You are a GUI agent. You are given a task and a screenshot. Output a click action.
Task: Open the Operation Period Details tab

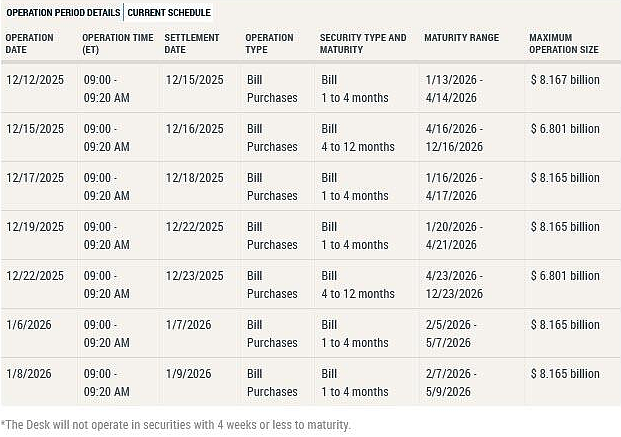[63, 13]
